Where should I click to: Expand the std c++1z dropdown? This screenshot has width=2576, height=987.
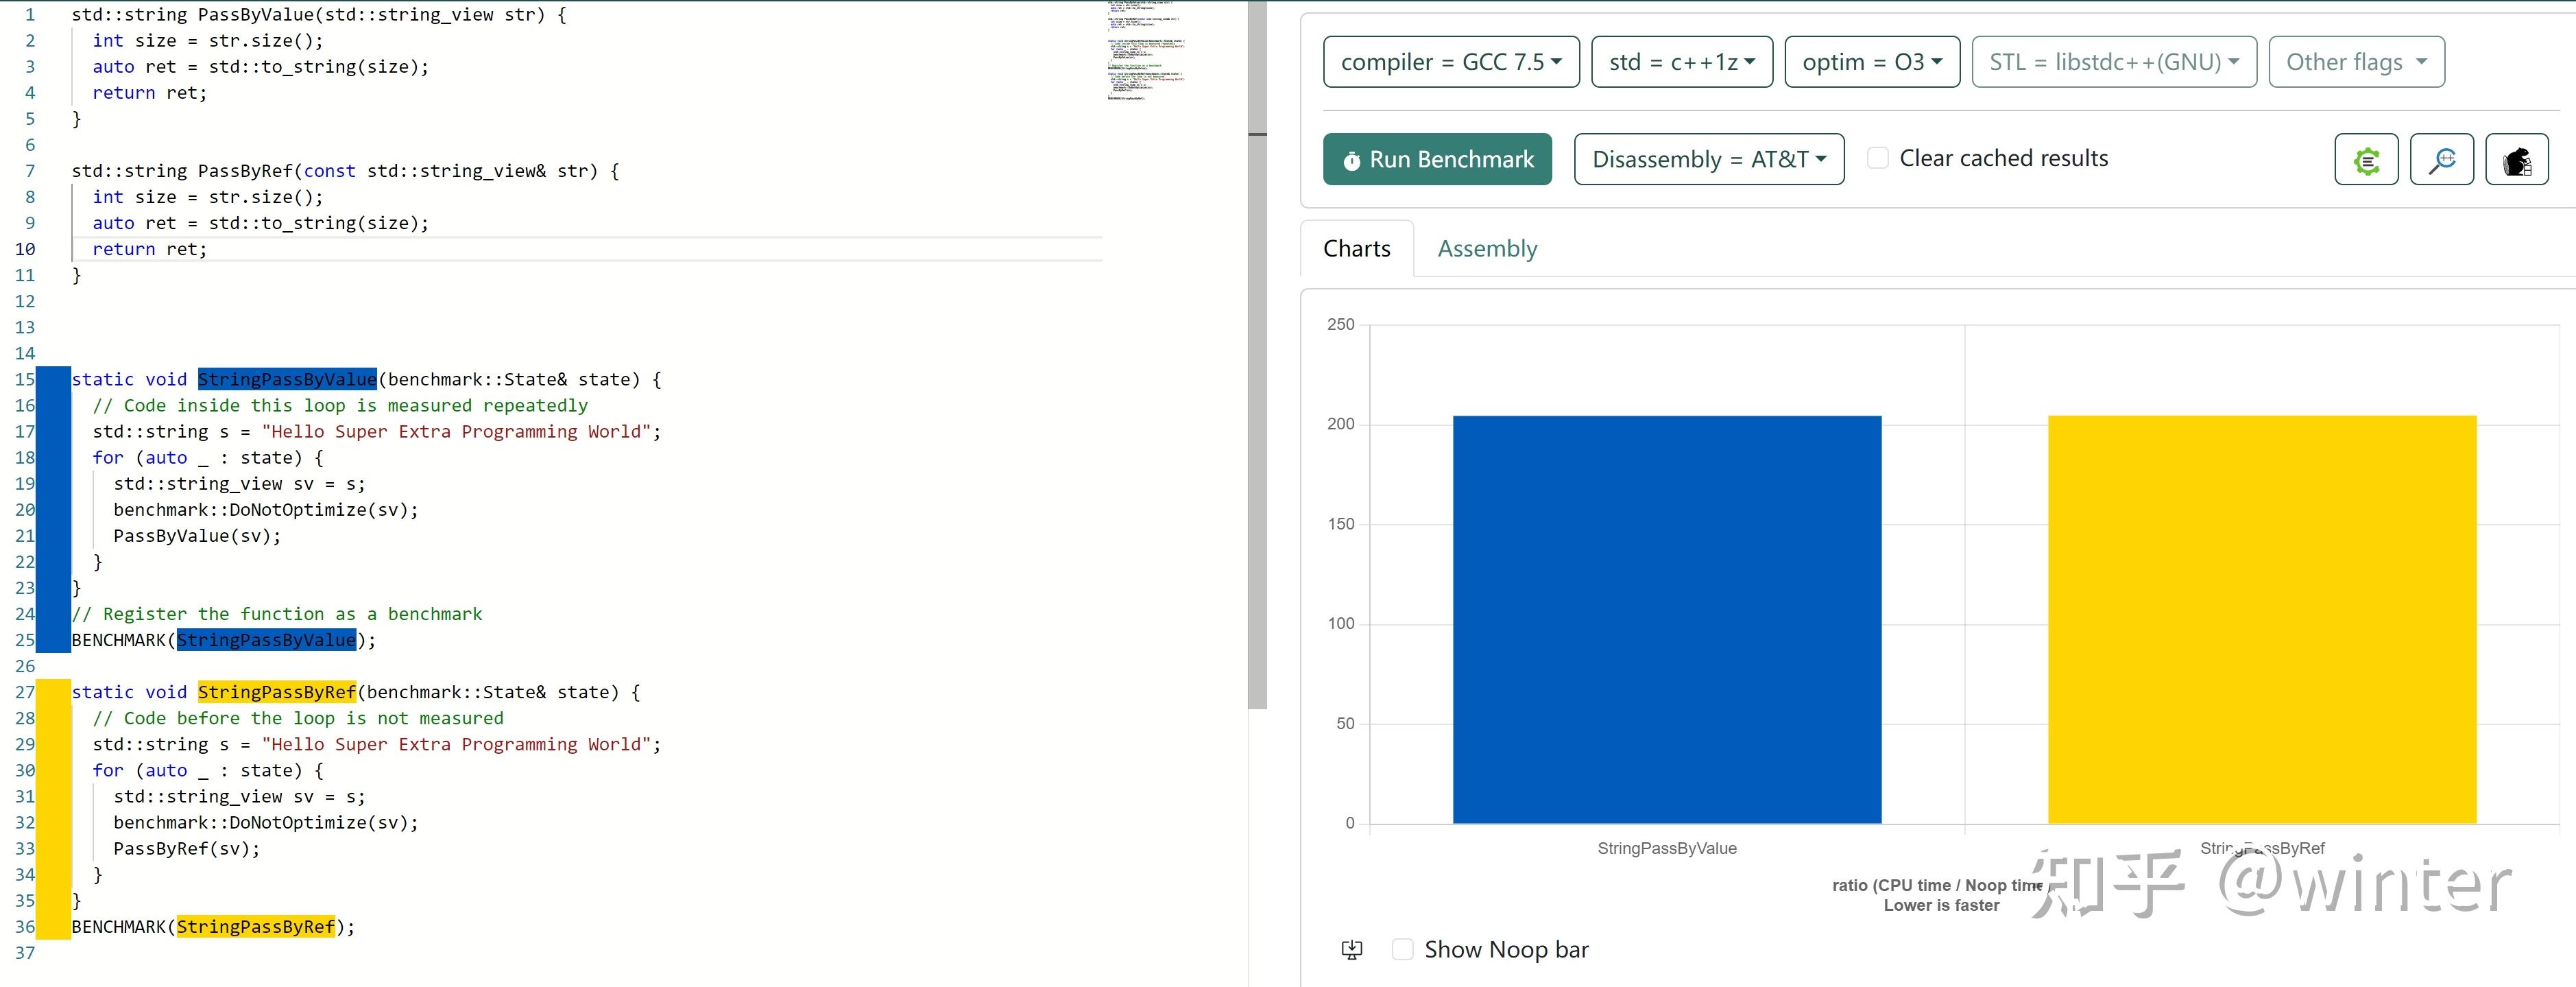click(x=1682, y=62)
